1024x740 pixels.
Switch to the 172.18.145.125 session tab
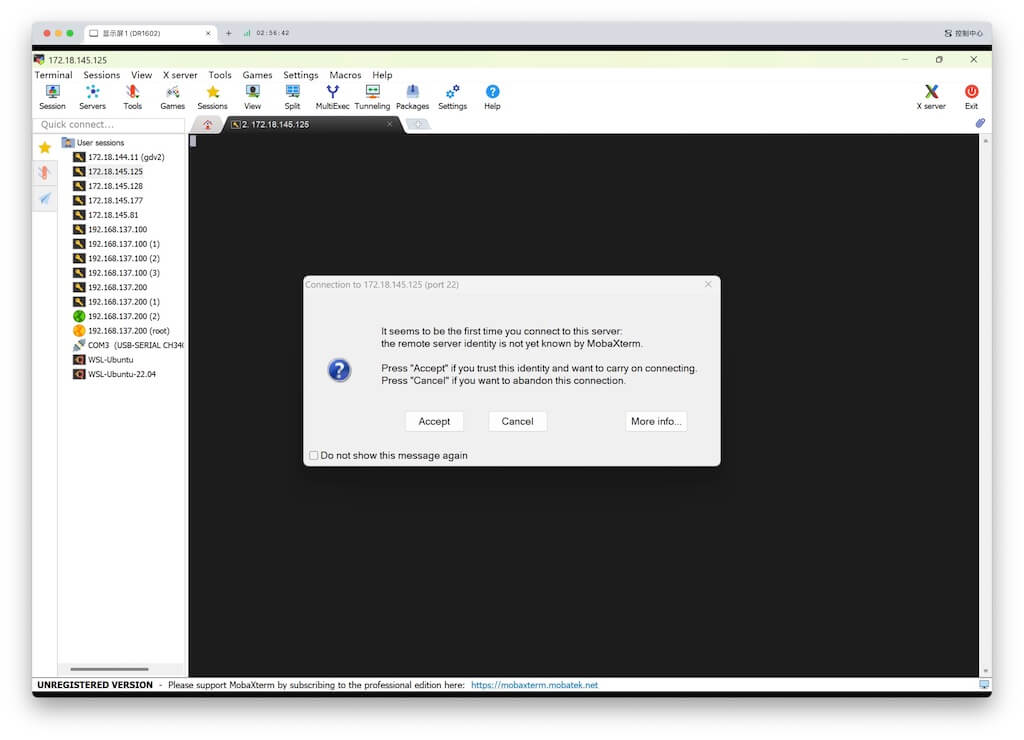pos(310,125)
